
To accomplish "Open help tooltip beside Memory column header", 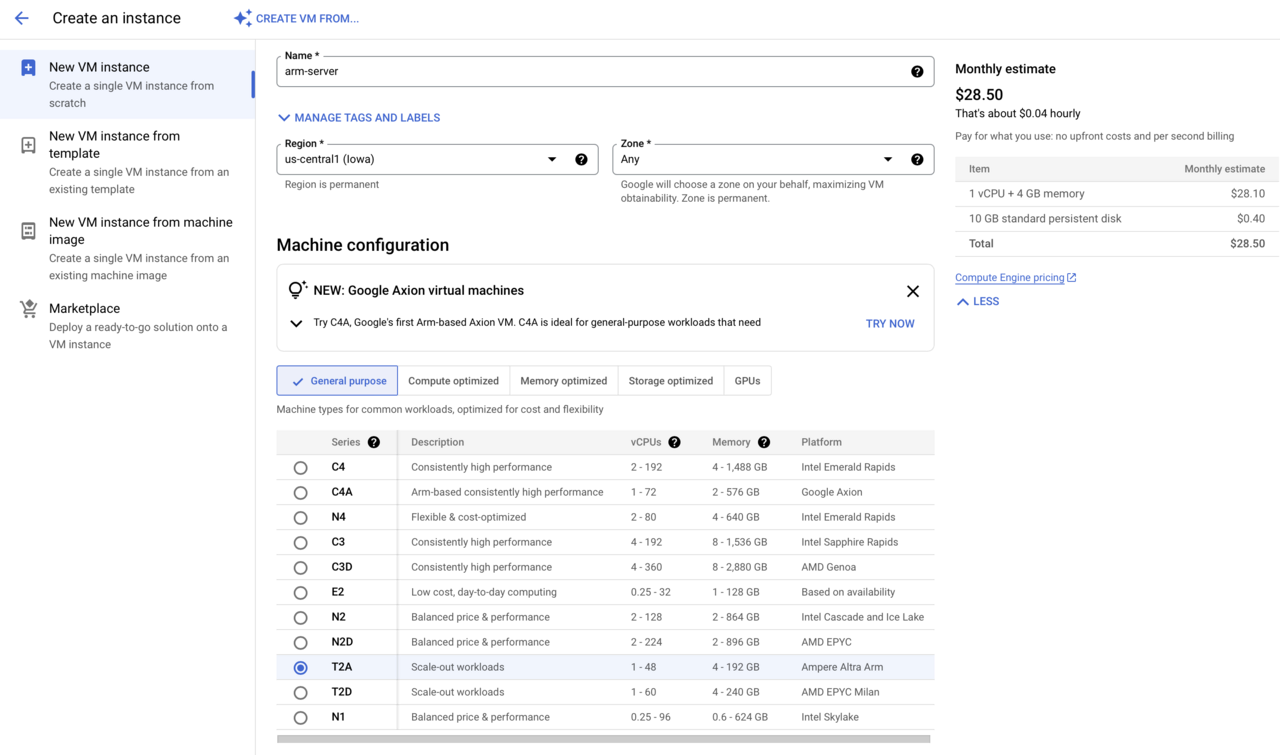I will coord(764,442).
